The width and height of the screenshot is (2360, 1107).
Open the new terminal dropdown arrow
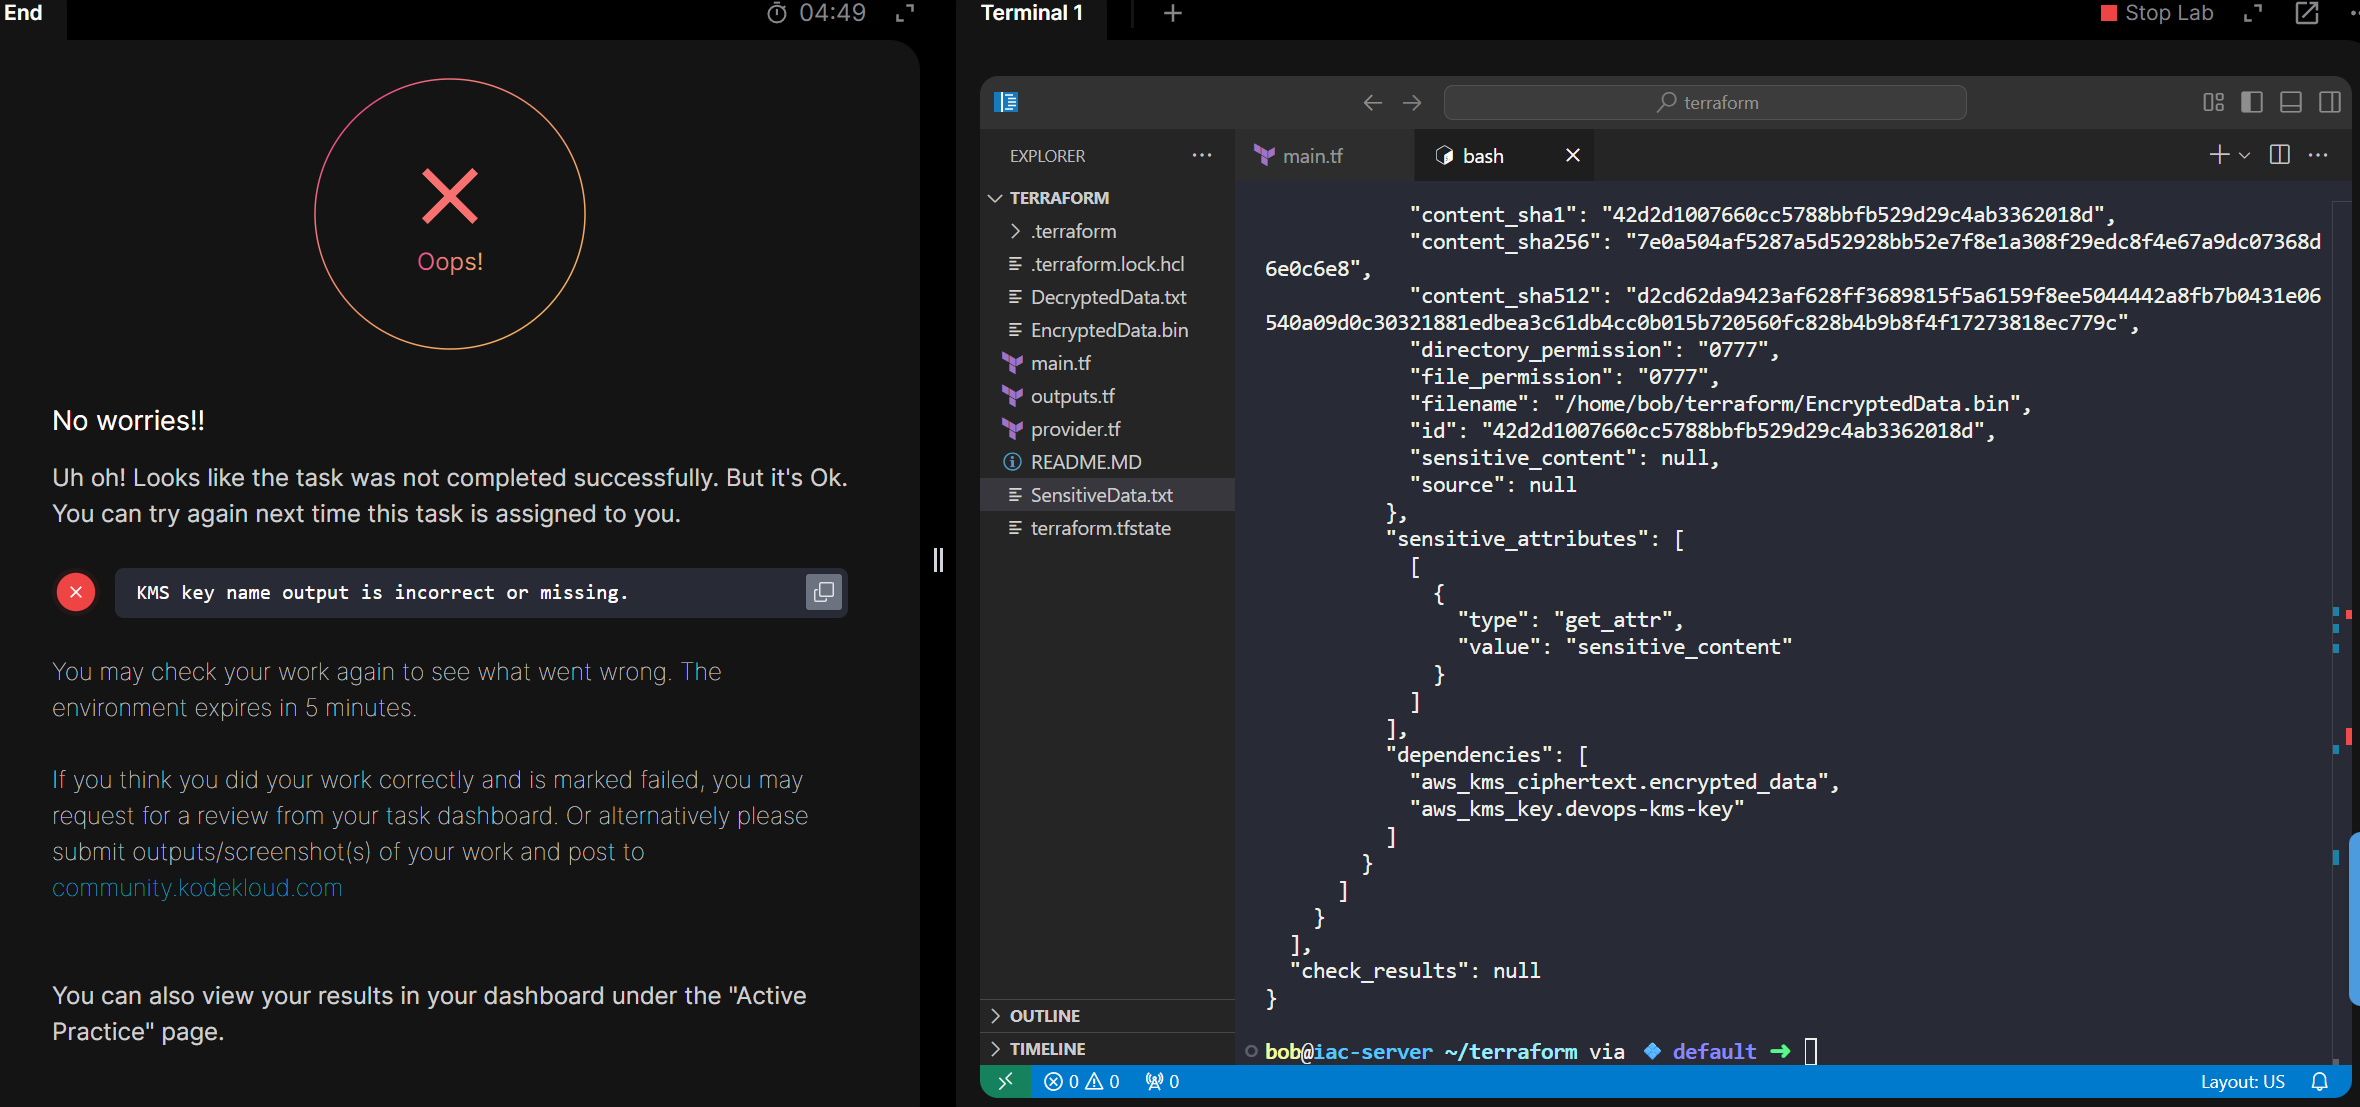pos(2245,155)
